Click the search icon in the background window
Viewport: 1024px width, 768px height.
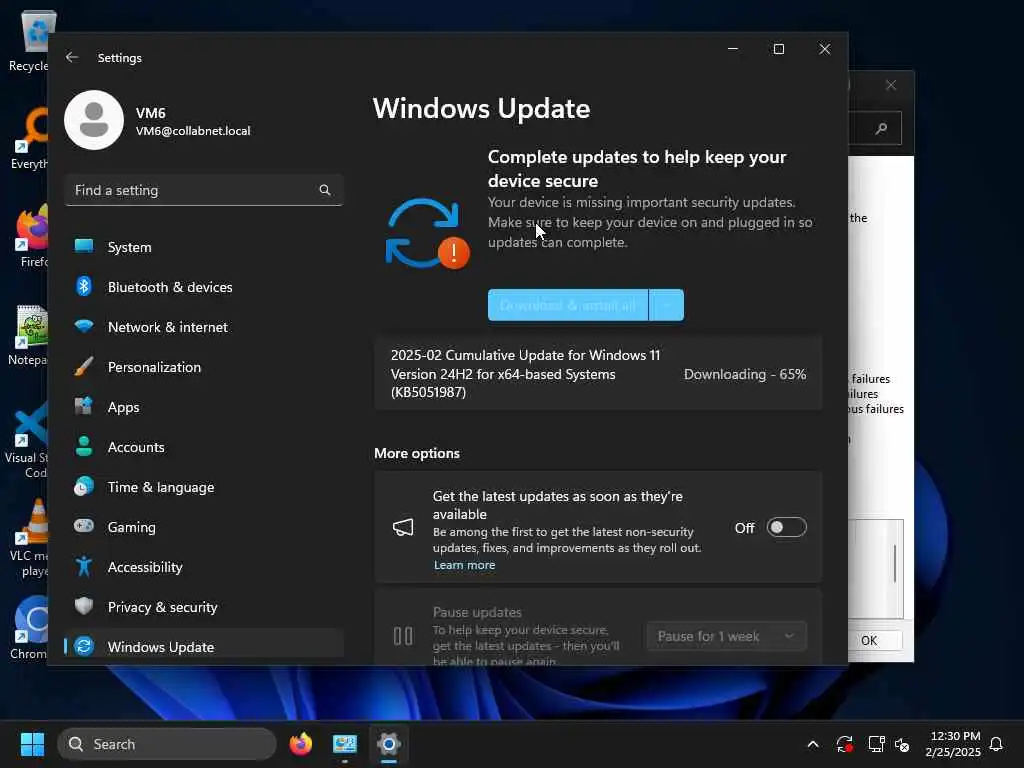[x=881, y=128]
